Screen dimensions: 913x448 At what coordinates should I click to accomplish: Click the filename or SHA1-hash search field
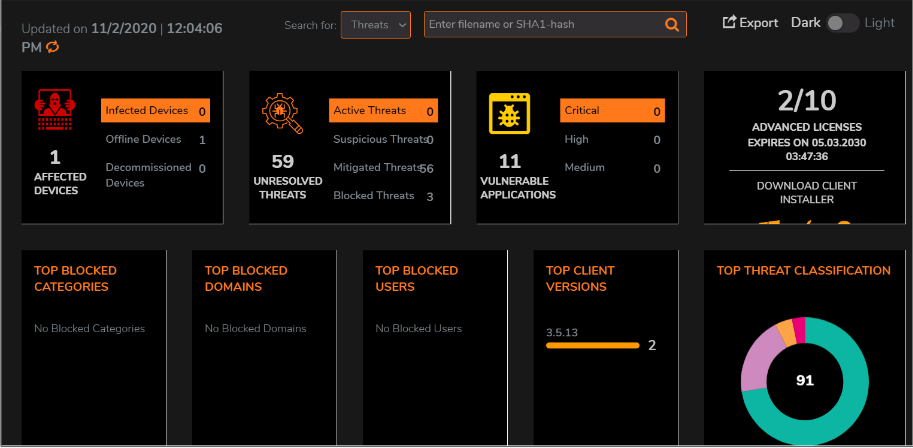[x=555, y=24]
